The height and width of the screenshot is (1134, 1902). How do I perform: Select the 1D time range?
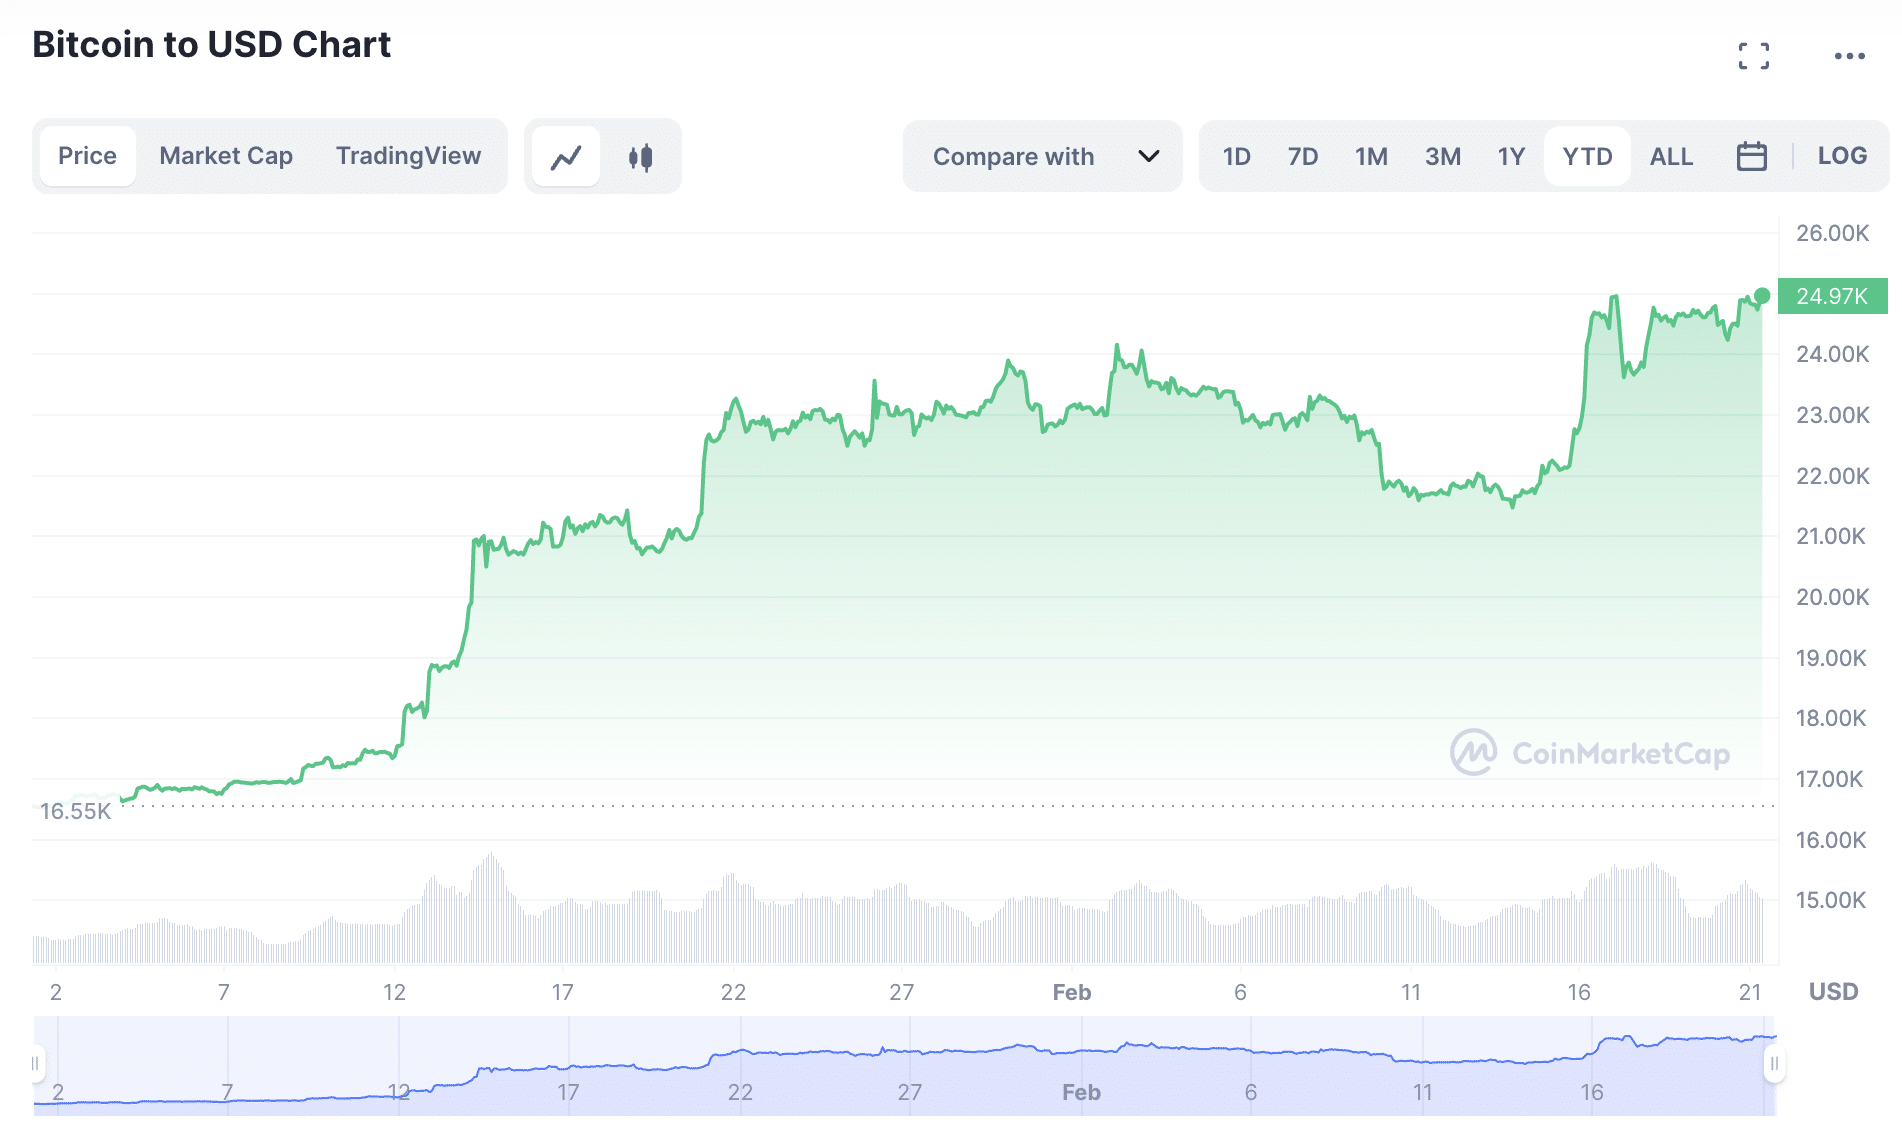(1236, 157)
